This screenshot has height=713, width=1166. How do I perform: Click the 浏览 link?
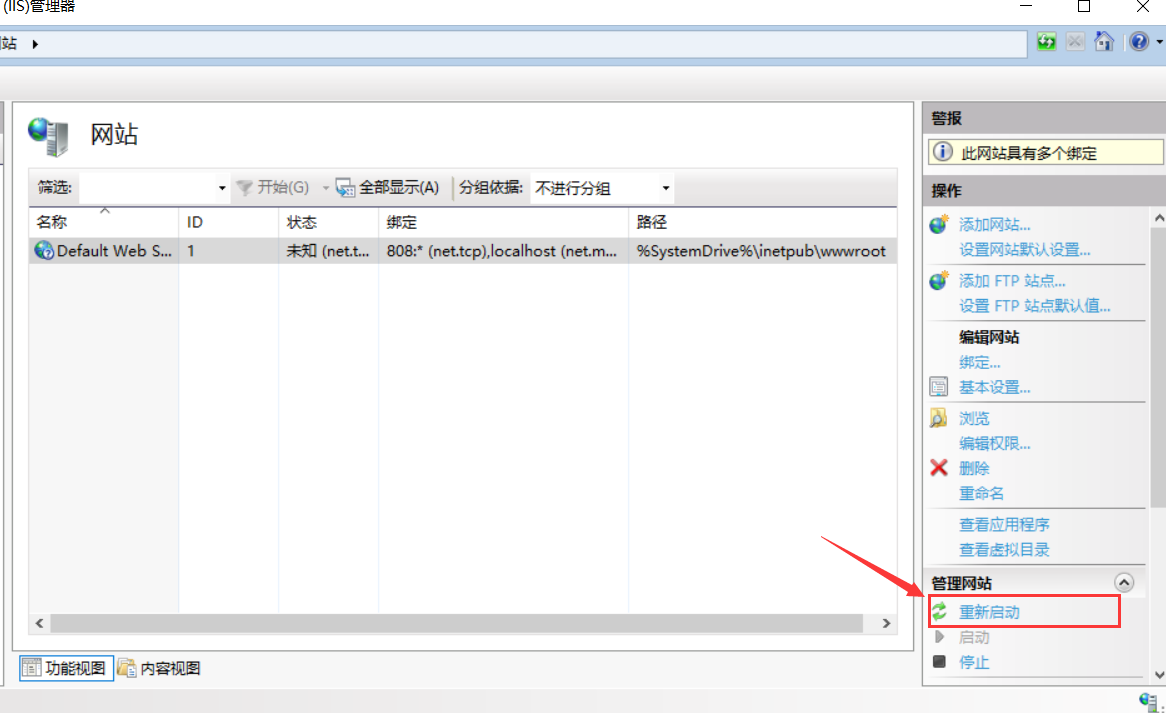(x=974, y=419)
